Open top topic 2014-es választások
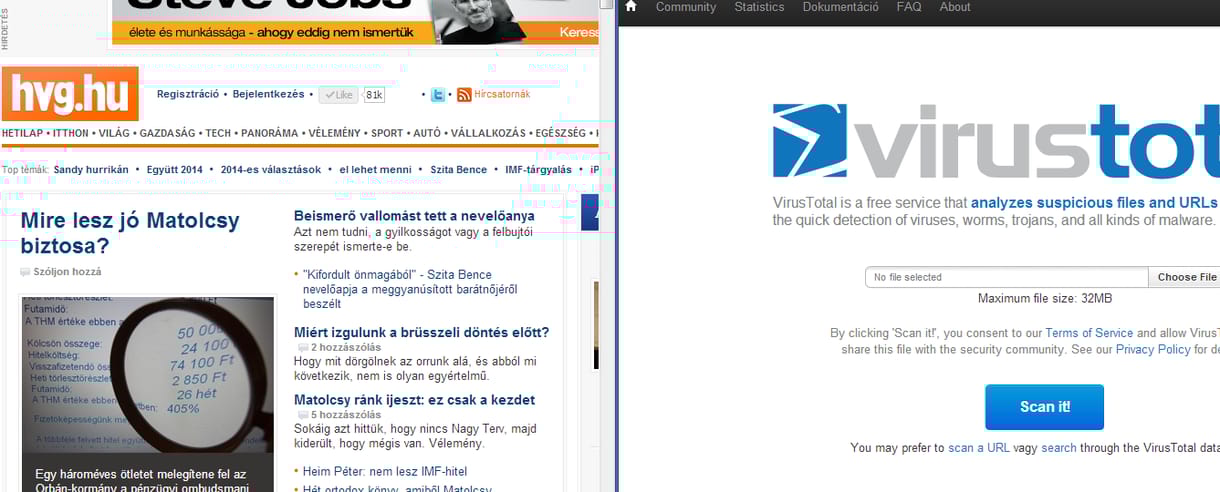This screenshot has height=492, width=1220. click(x=271, y=170)
